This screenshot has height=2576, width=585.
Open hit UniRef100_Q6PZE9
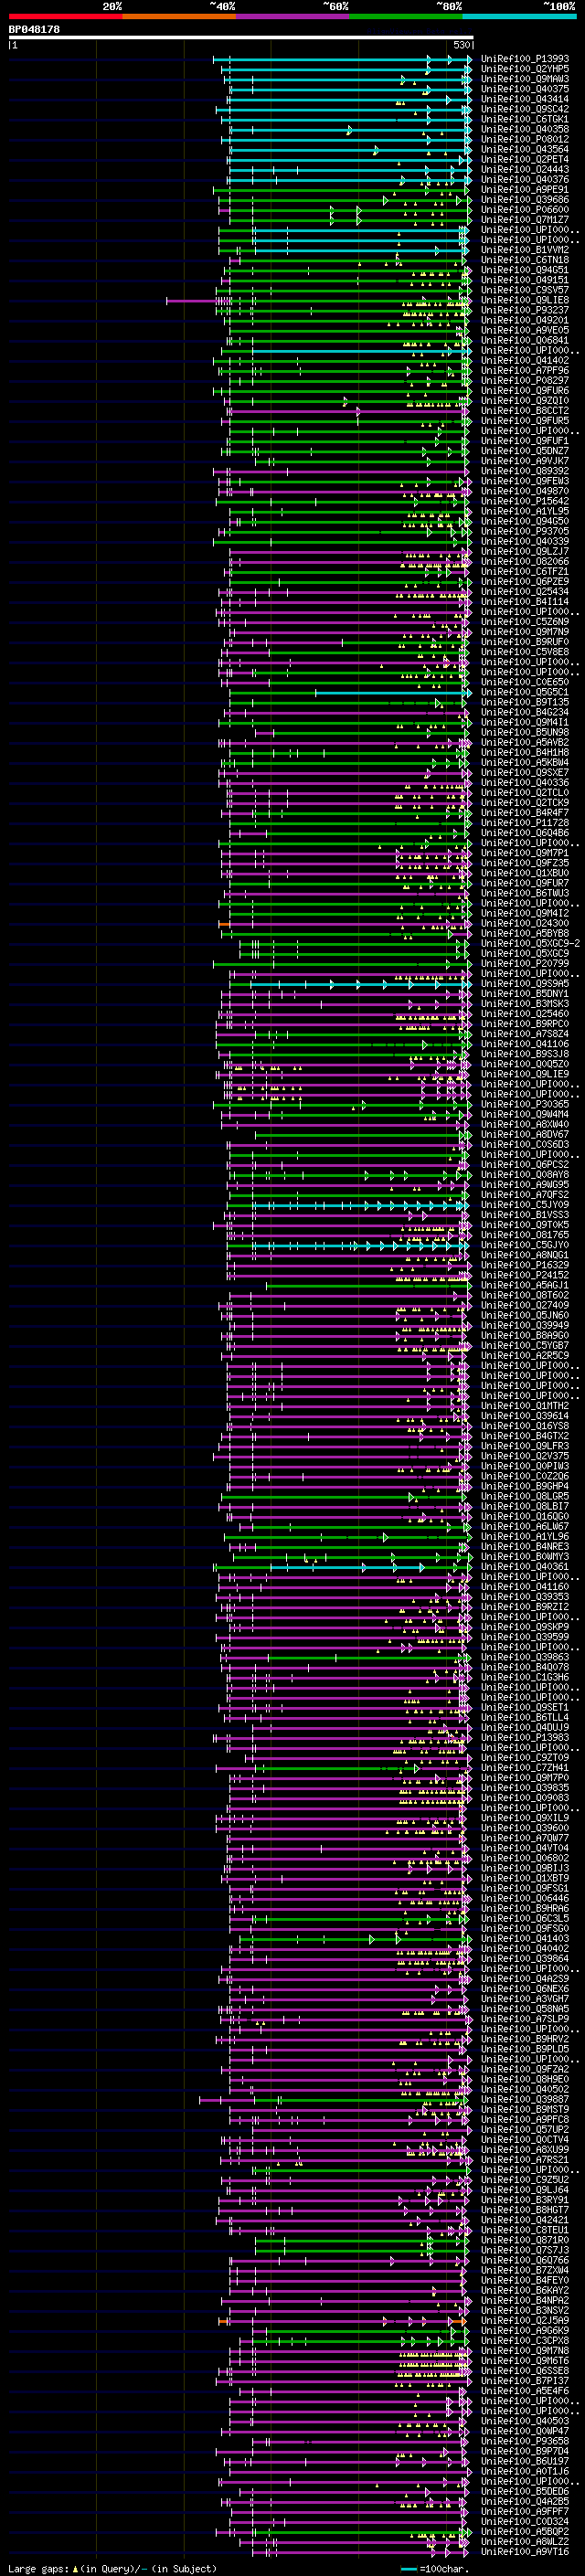click(x=524, y=581)
